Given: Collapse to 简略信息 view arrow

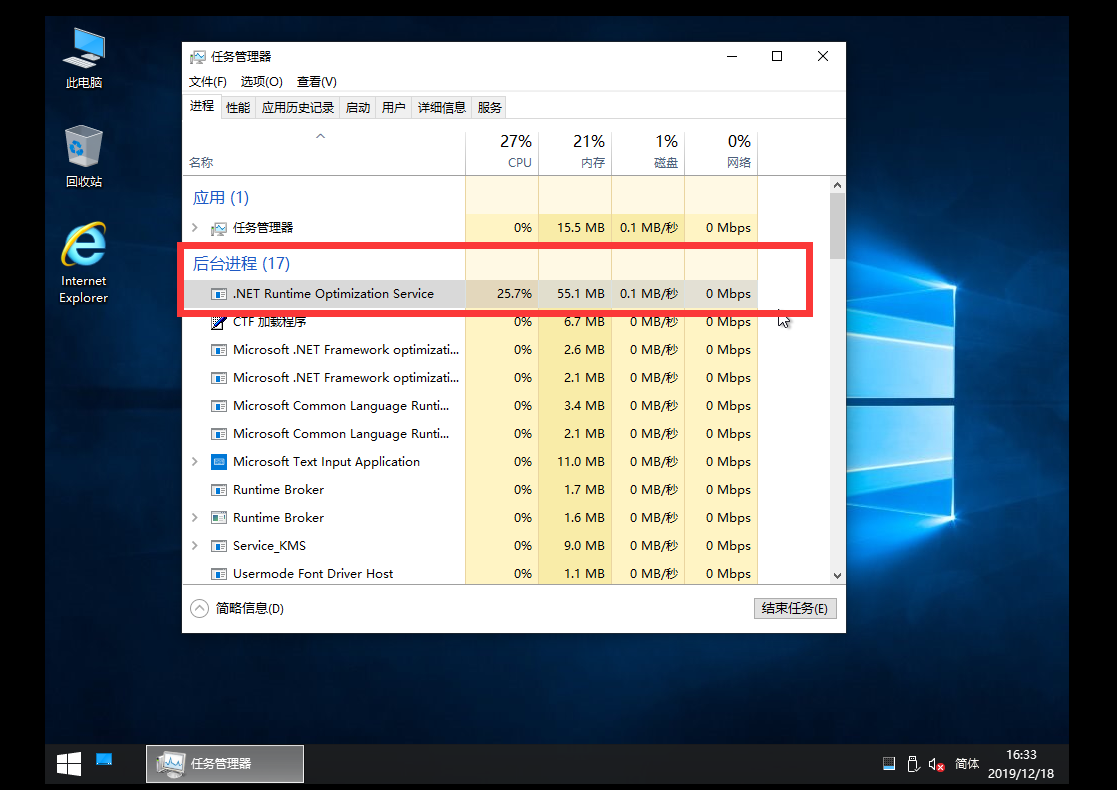Looking at the screenshot, I should pos(199,608).
